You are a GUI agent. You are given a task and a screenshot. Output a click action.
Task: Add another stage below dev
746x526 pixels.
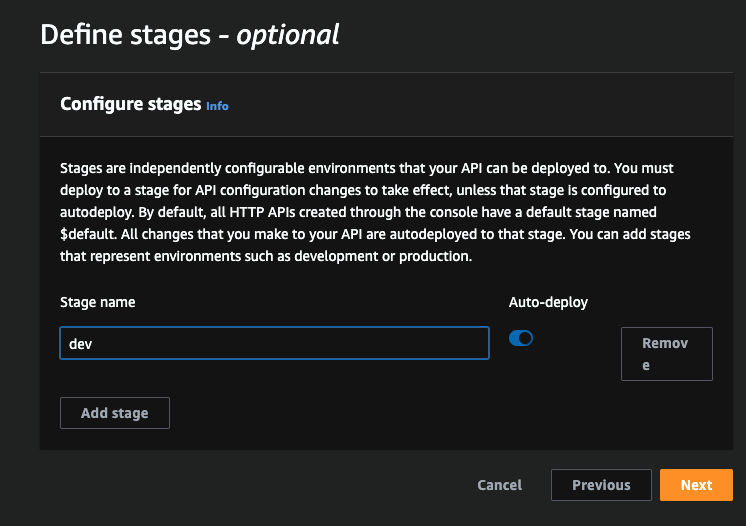pyautogui.click(x=115, y=413)
